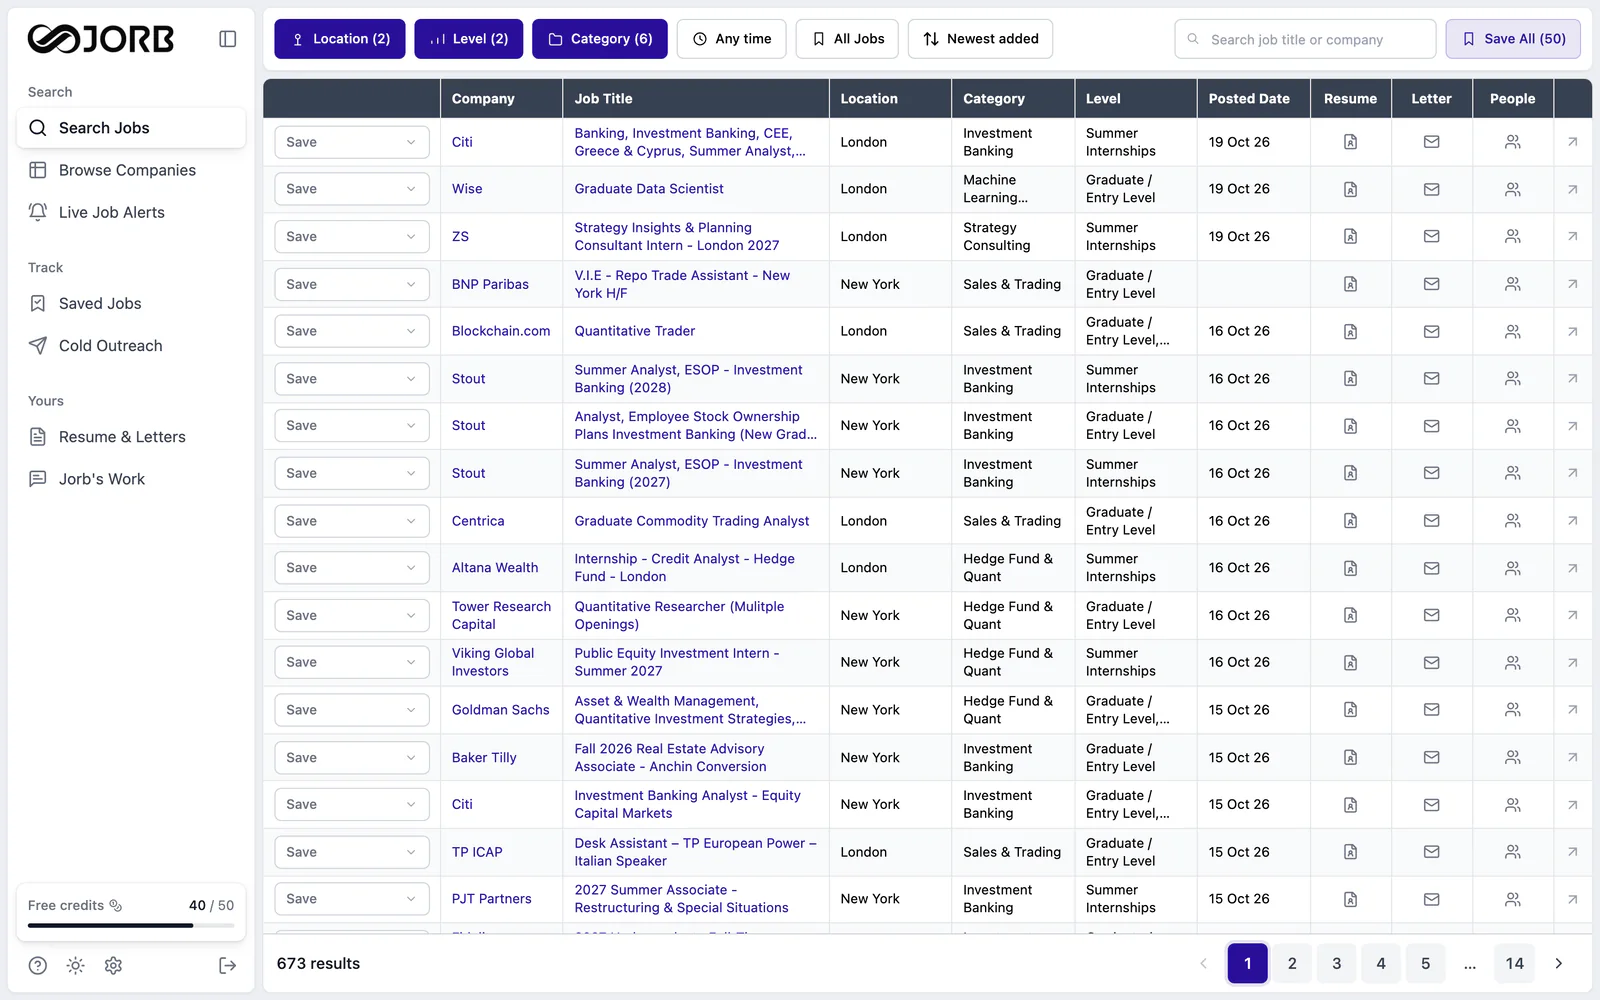Open people icon for ZS row
Image resolution: width=1600 pixels, height=1000 pixels.
[1512, 237]
